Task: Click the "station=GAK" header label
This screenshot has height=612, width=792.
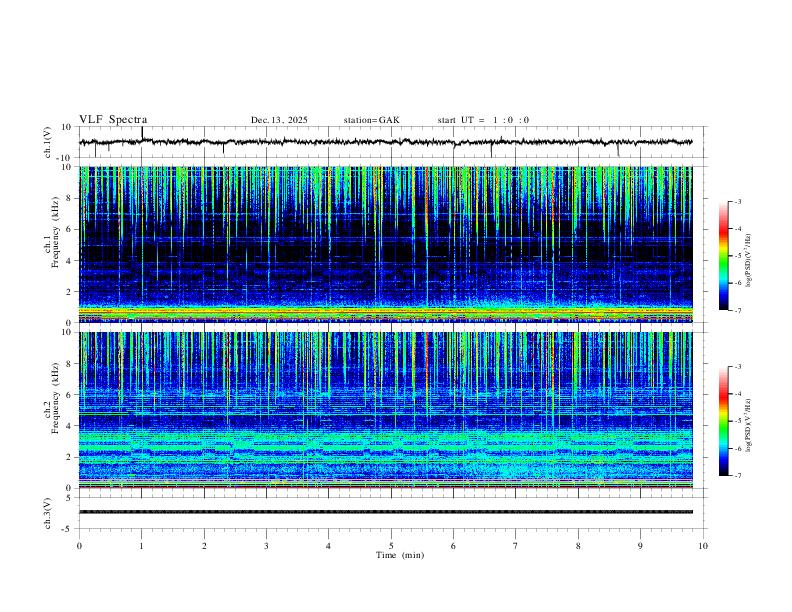Action: click(371, 120)
